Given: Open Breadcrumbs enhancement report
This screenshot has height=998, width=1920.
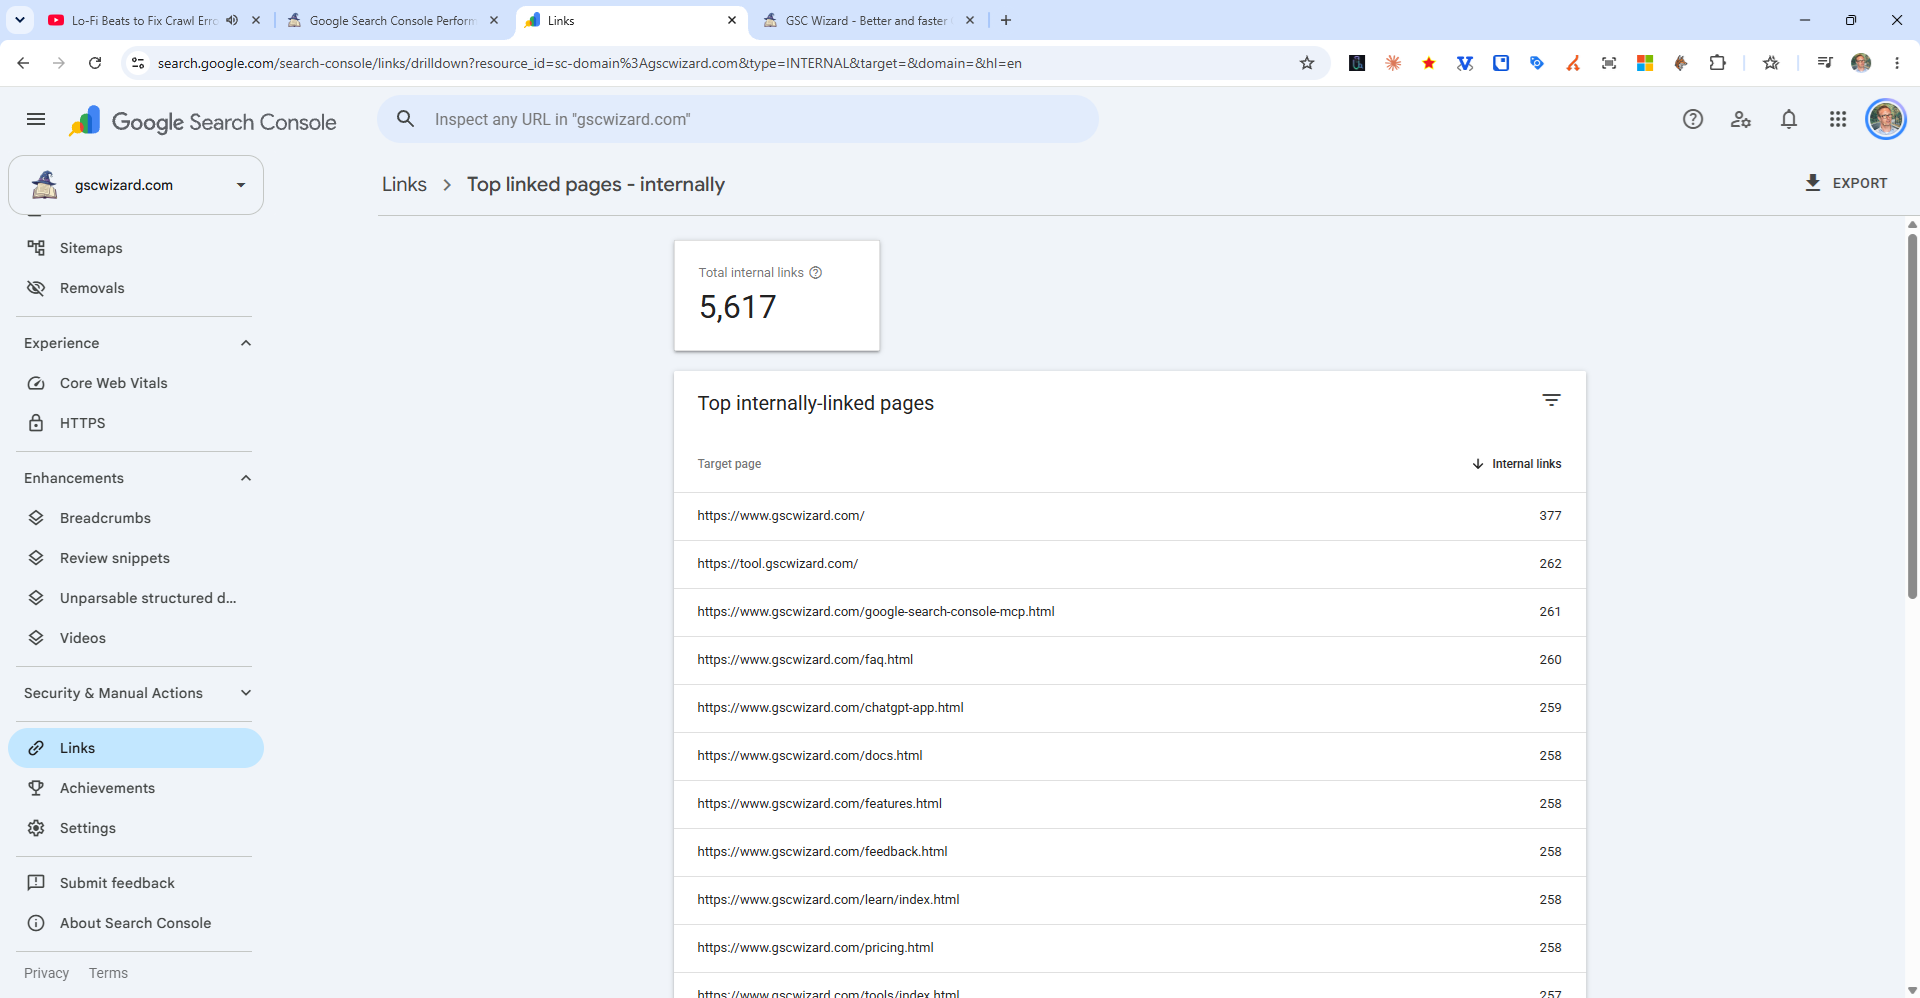Looking at the screenshot, I should click(136, 518).
